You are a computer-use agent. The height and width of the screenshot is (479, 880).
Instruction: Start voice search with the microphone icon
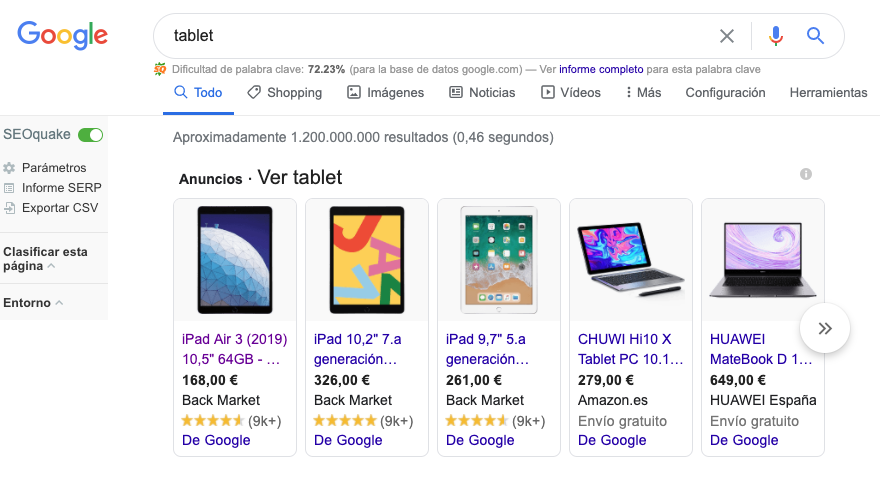coord(775,36)
